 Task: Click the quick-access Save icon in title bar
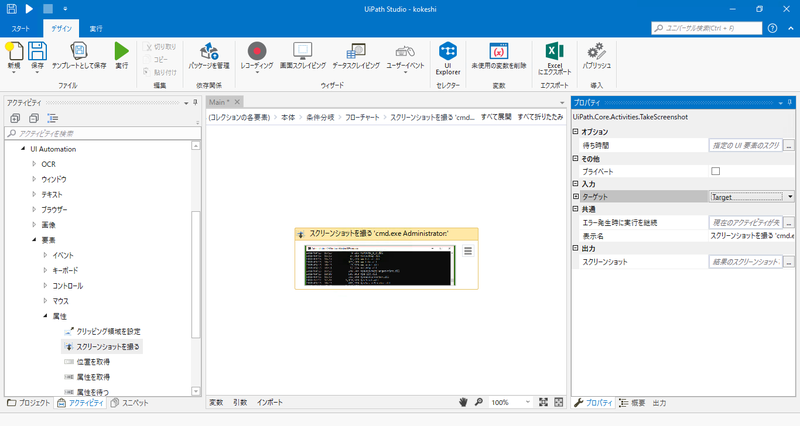pyautogui.click(x=11, y=9)
